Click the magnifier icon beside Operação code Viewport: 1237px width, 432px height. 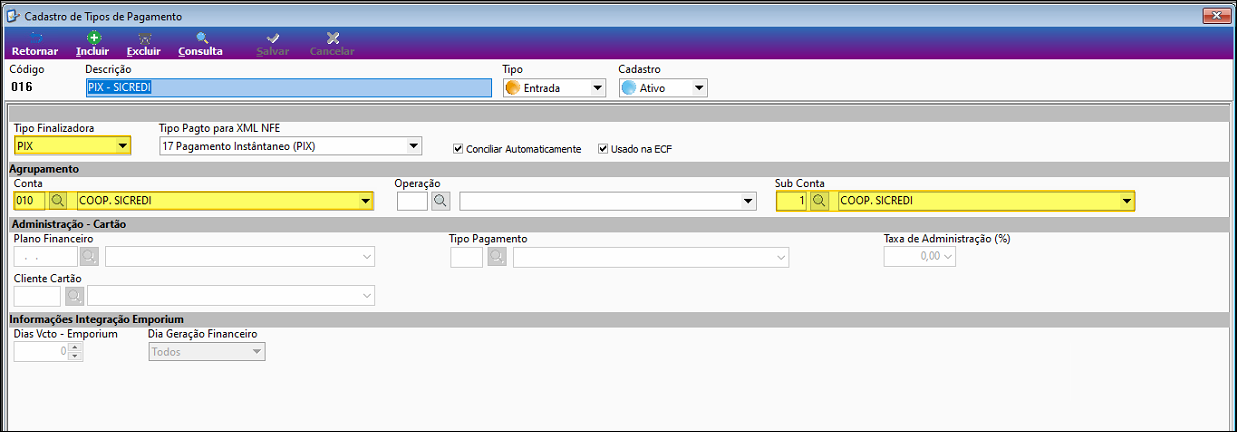pos(440,201)
